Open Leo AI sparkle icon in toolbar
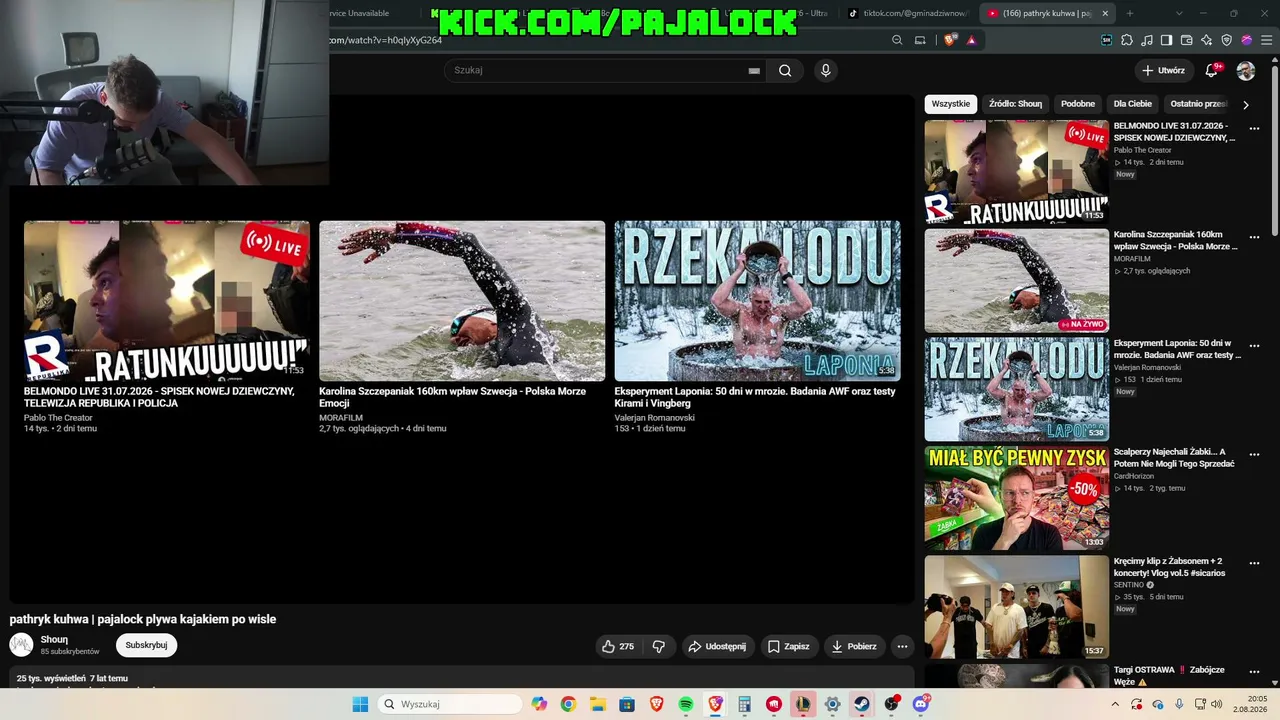The width and height of the screenshot is (1280, 720). [1207, 40]
